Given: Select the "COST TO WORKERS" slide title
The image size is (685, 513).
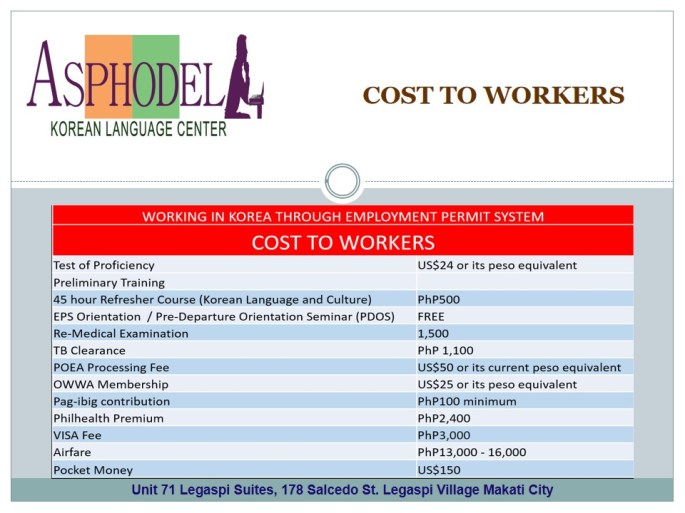Looking at the screenshot, I should pyautogui.click(x=493, y=96).
